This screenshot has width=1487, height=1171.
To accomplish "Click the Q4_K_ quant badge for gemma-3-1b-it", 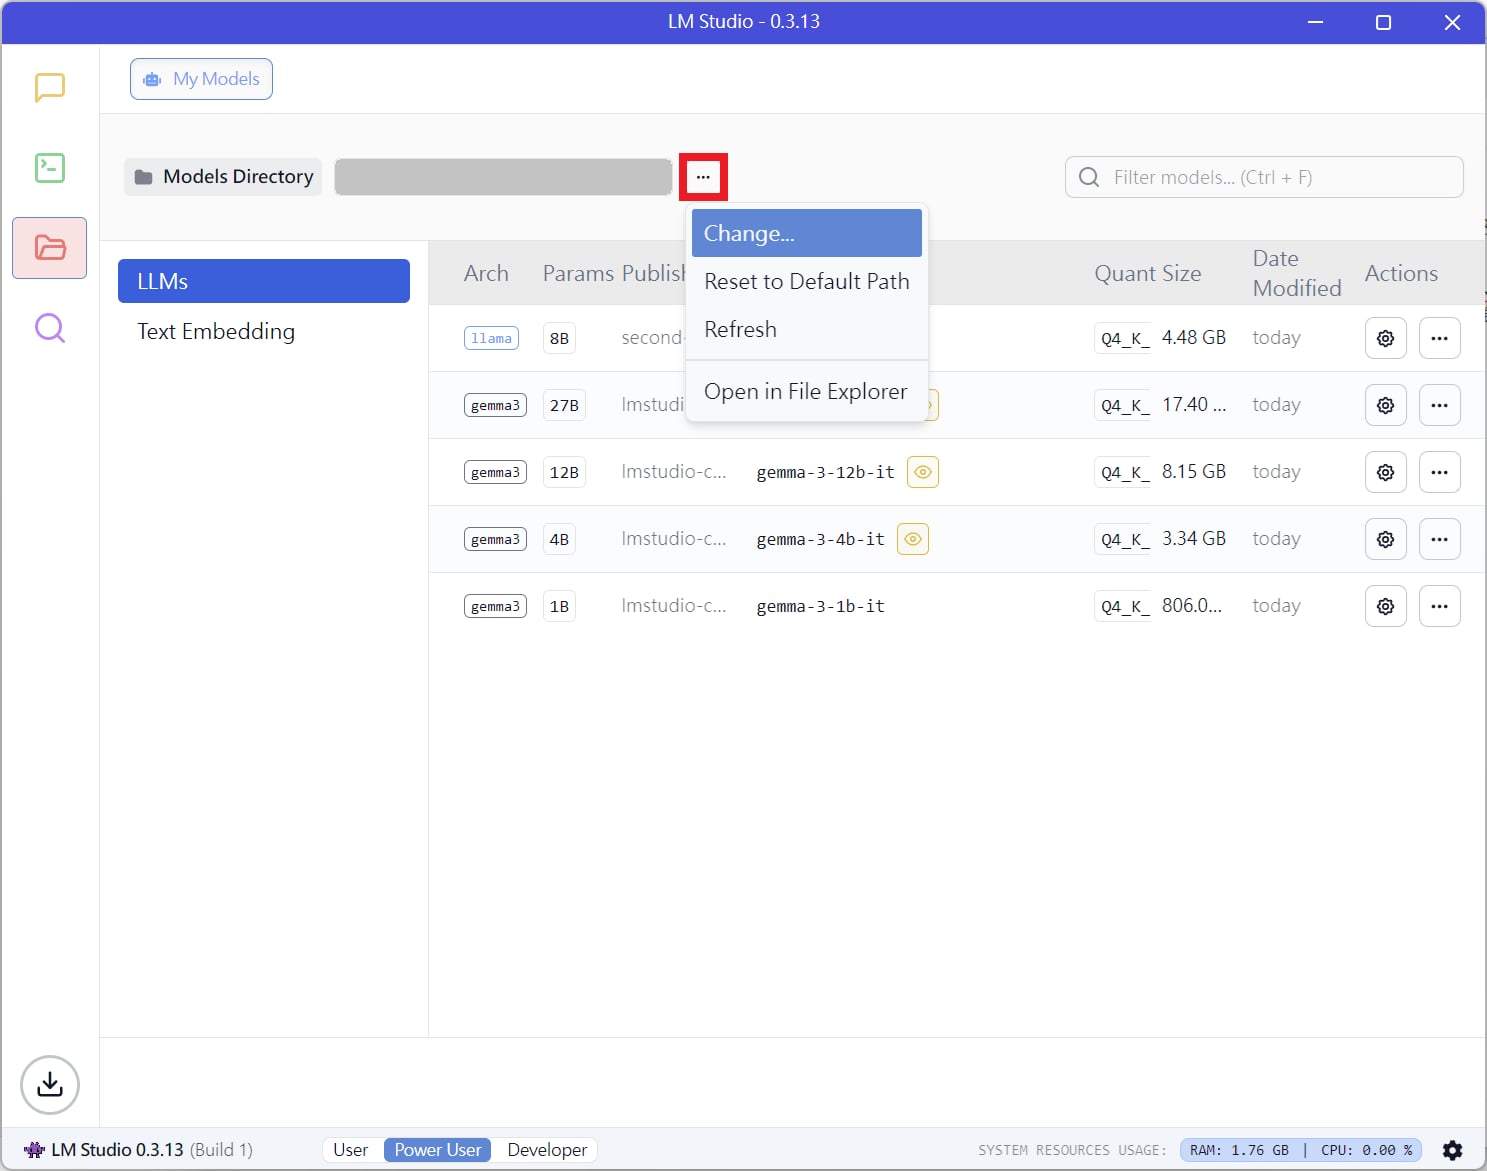I will click(x=1125, y=606).
